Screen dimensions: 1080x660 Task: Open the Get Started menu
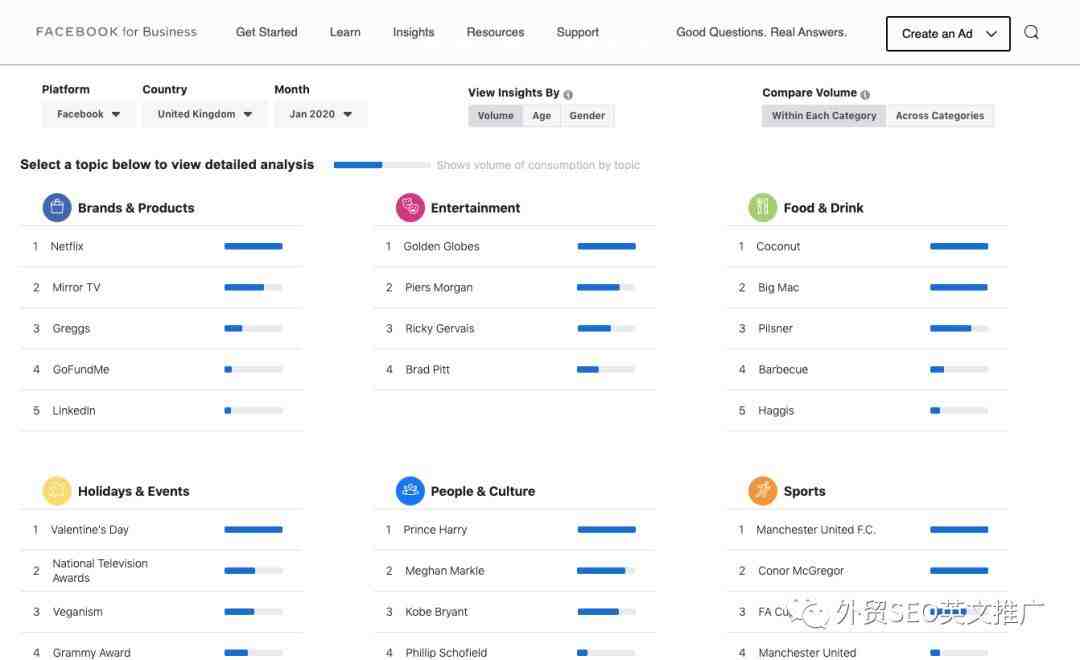[267, 32]
